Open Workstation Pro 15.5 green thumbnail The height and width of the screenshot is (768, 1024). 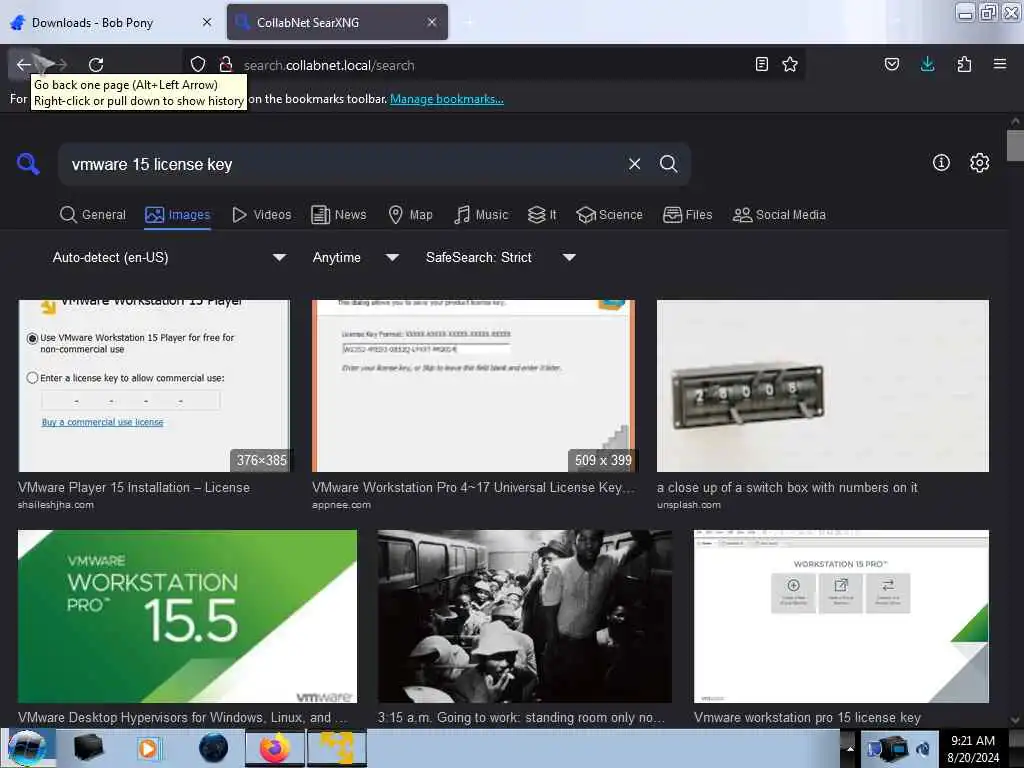point(187,616)
